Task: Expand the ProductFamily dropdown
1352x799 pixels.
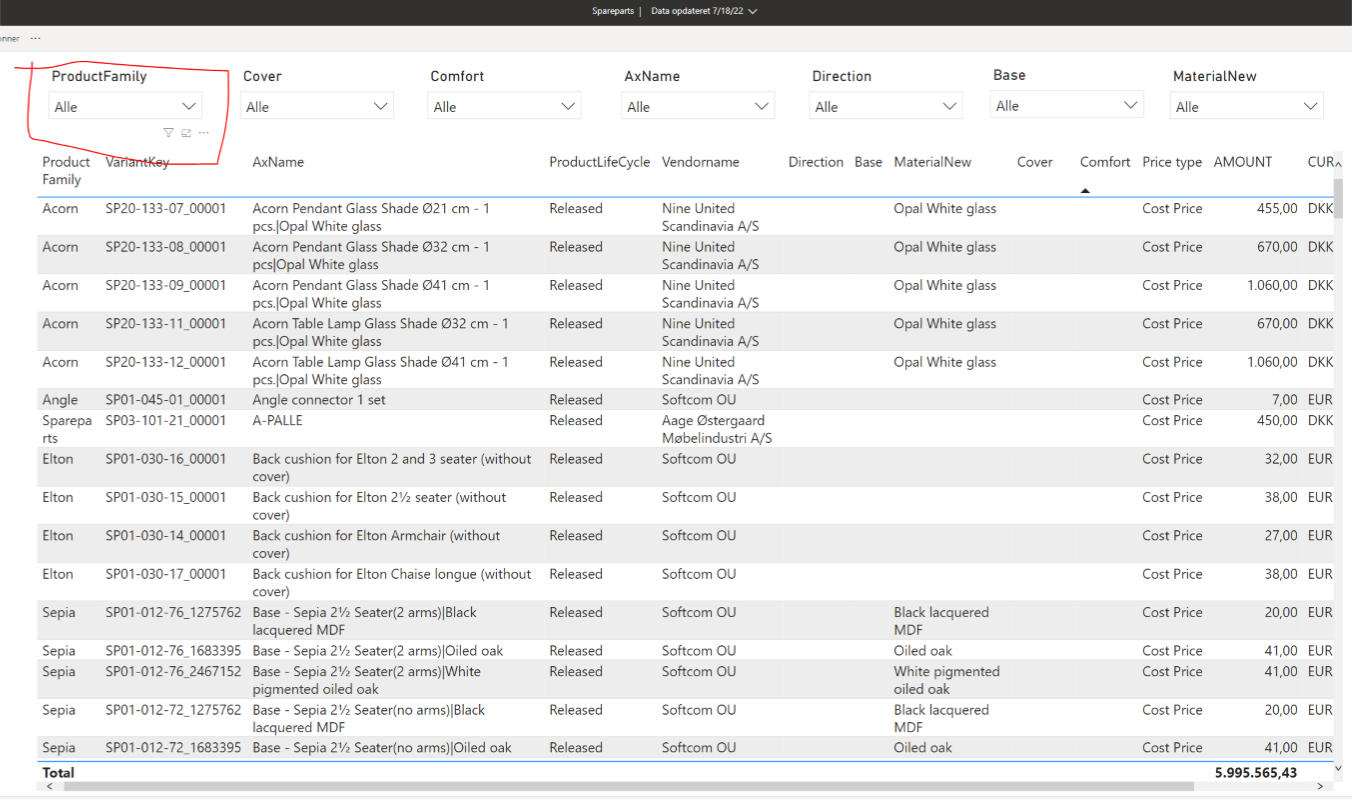Action: tap(189, 106)
